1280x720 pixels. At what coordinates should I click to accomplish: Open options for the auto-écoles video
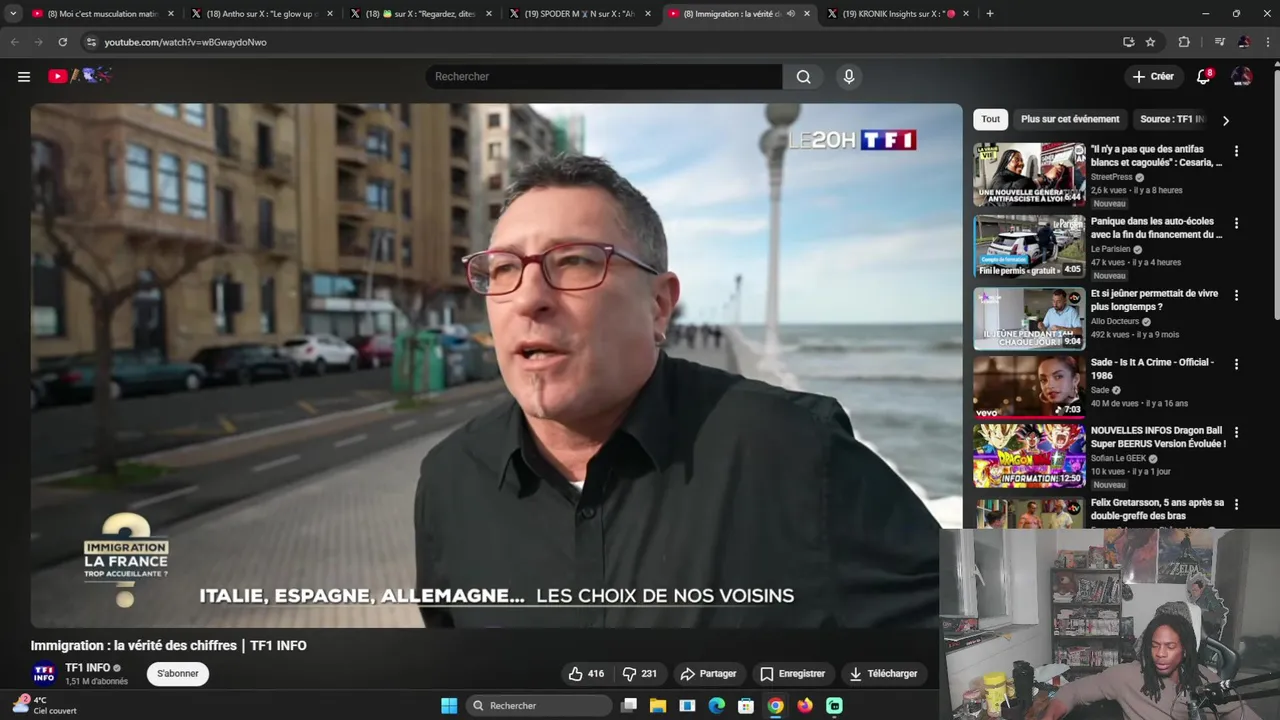point(1236,223)
